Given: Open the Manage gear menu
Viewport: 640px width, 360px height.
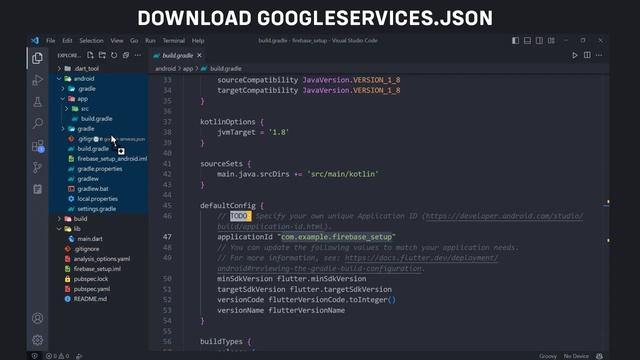Looking at the screenshot, I should coord(37,340).
